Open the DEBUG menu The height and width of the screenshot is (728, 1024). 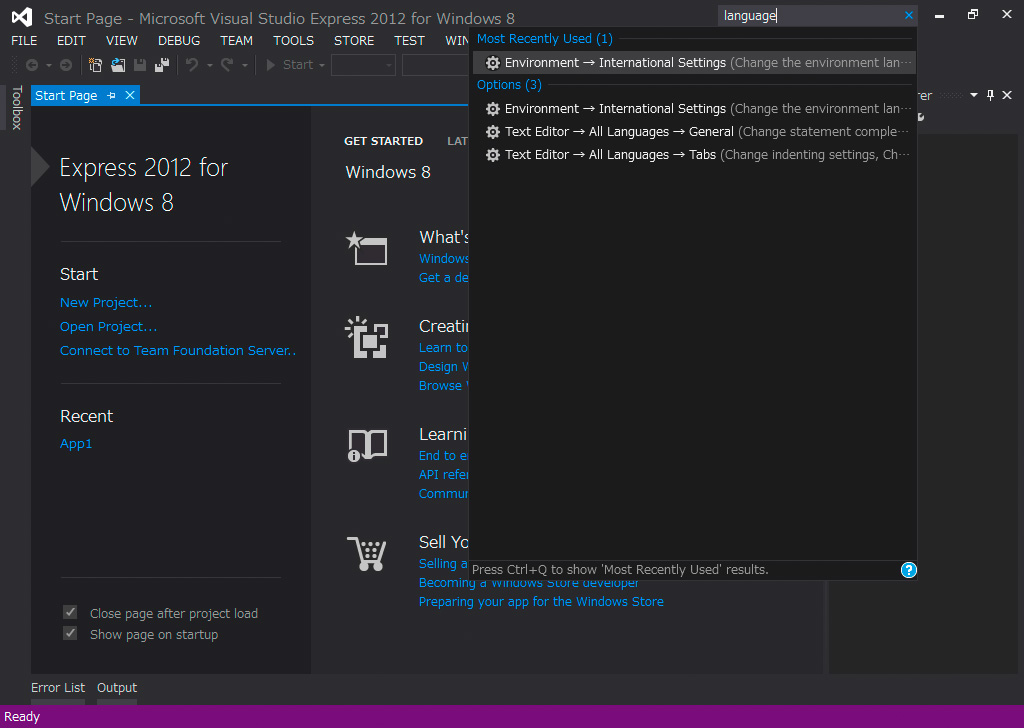pyautogui.click(x=179, y=40)
